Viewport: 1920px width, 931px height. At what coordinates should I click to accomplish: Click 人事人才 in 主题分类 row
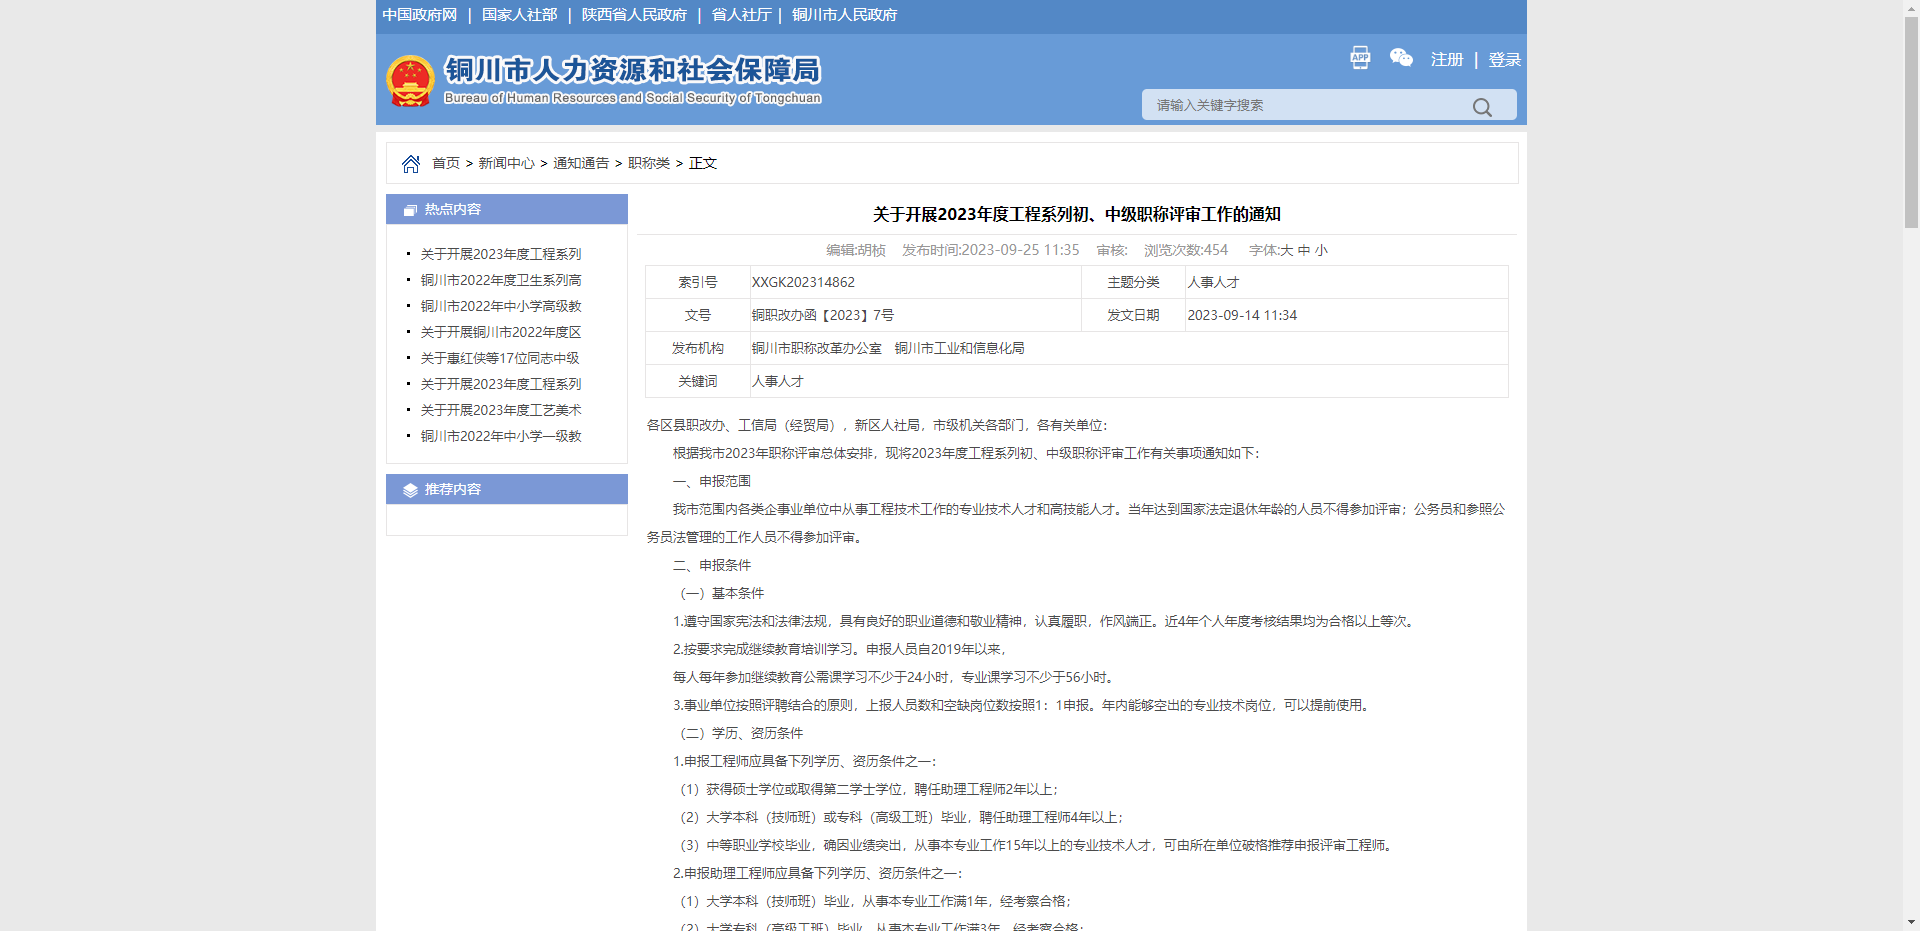point(1213,282)
